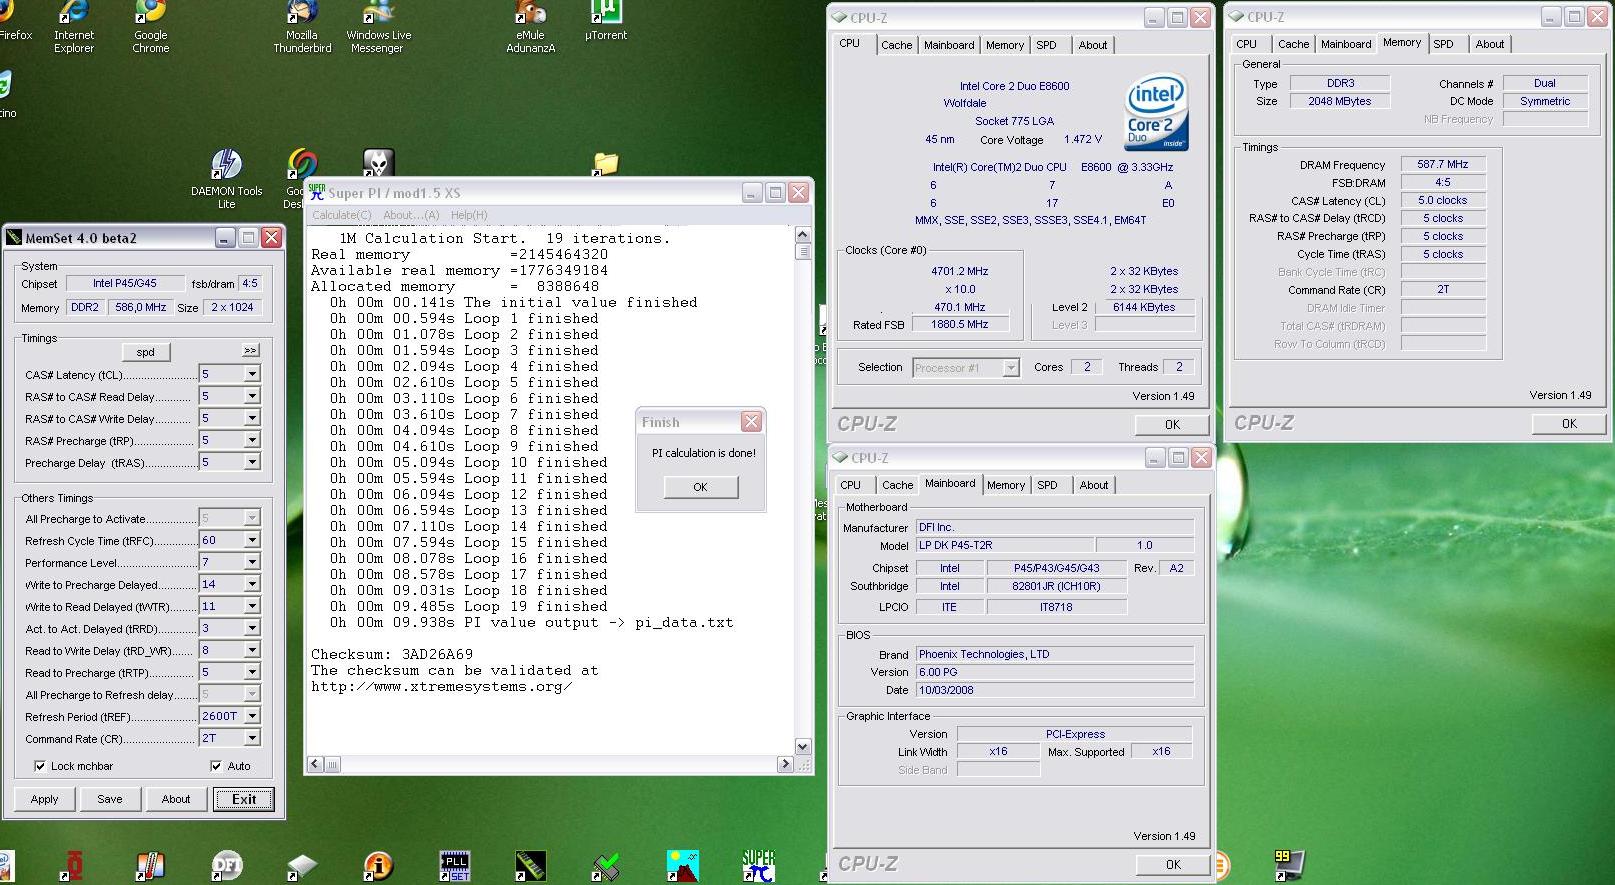The height and width of the screenshot is (885, 1615).
Task: Click the >> button in MemSet Timings
Action: [x=250, y=350]
